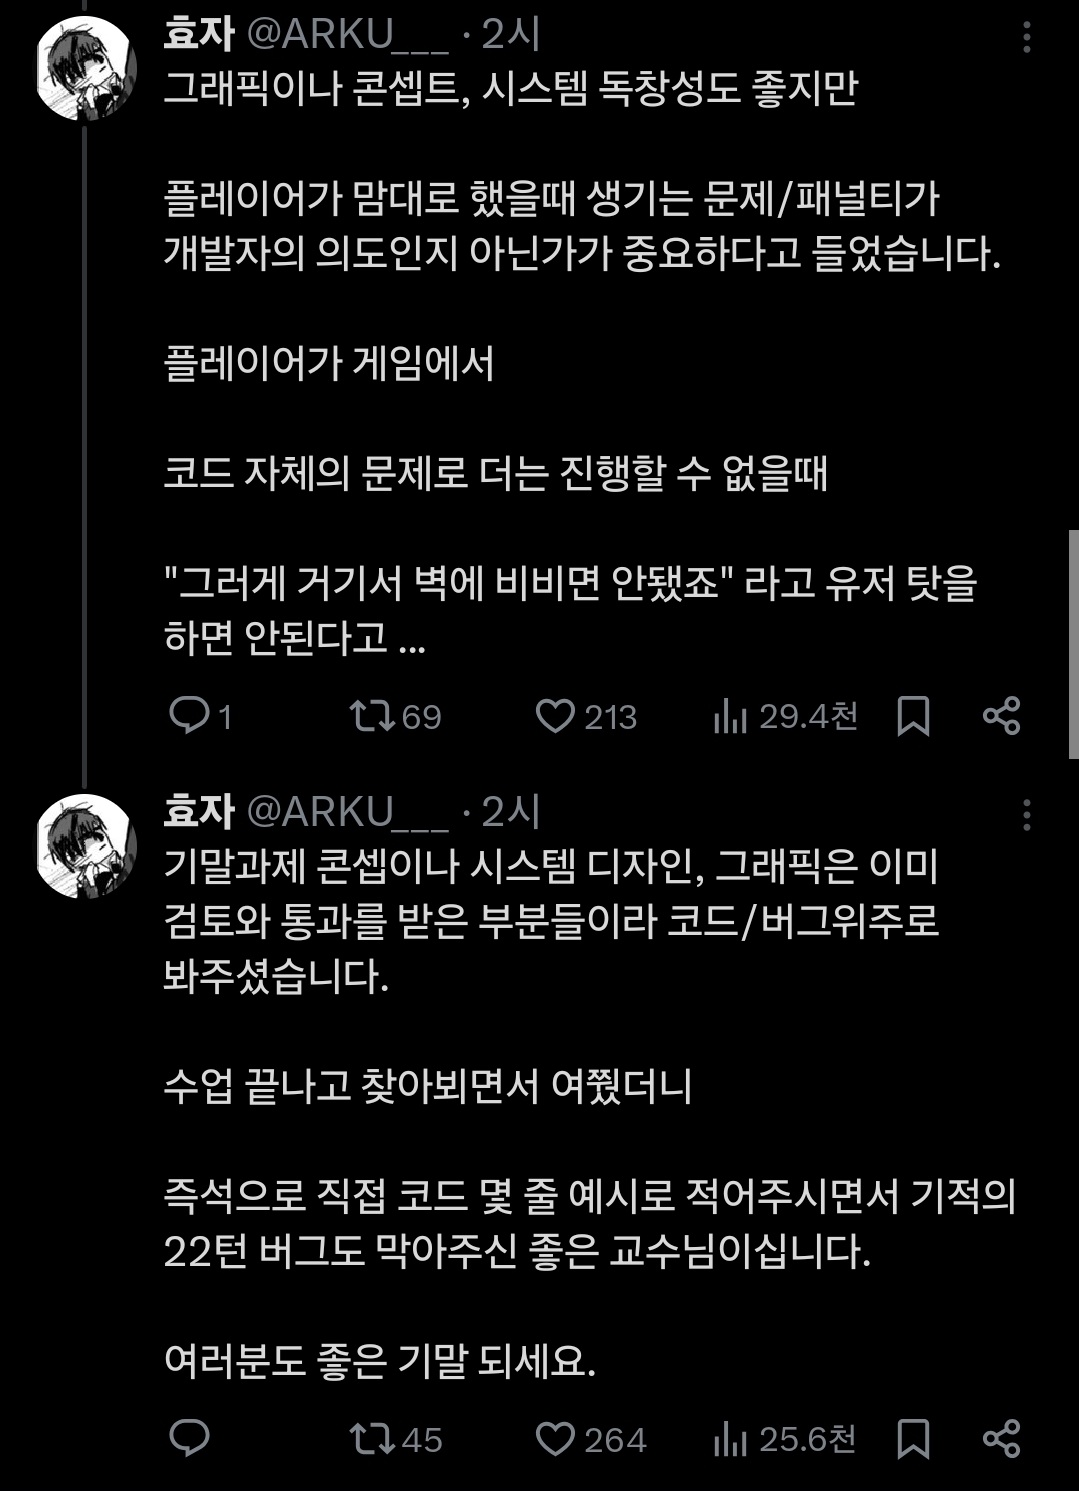This screenshot has width=1079, height=1491.
Task: Open the second tweet's profile avatar
Action: point(86,845)
